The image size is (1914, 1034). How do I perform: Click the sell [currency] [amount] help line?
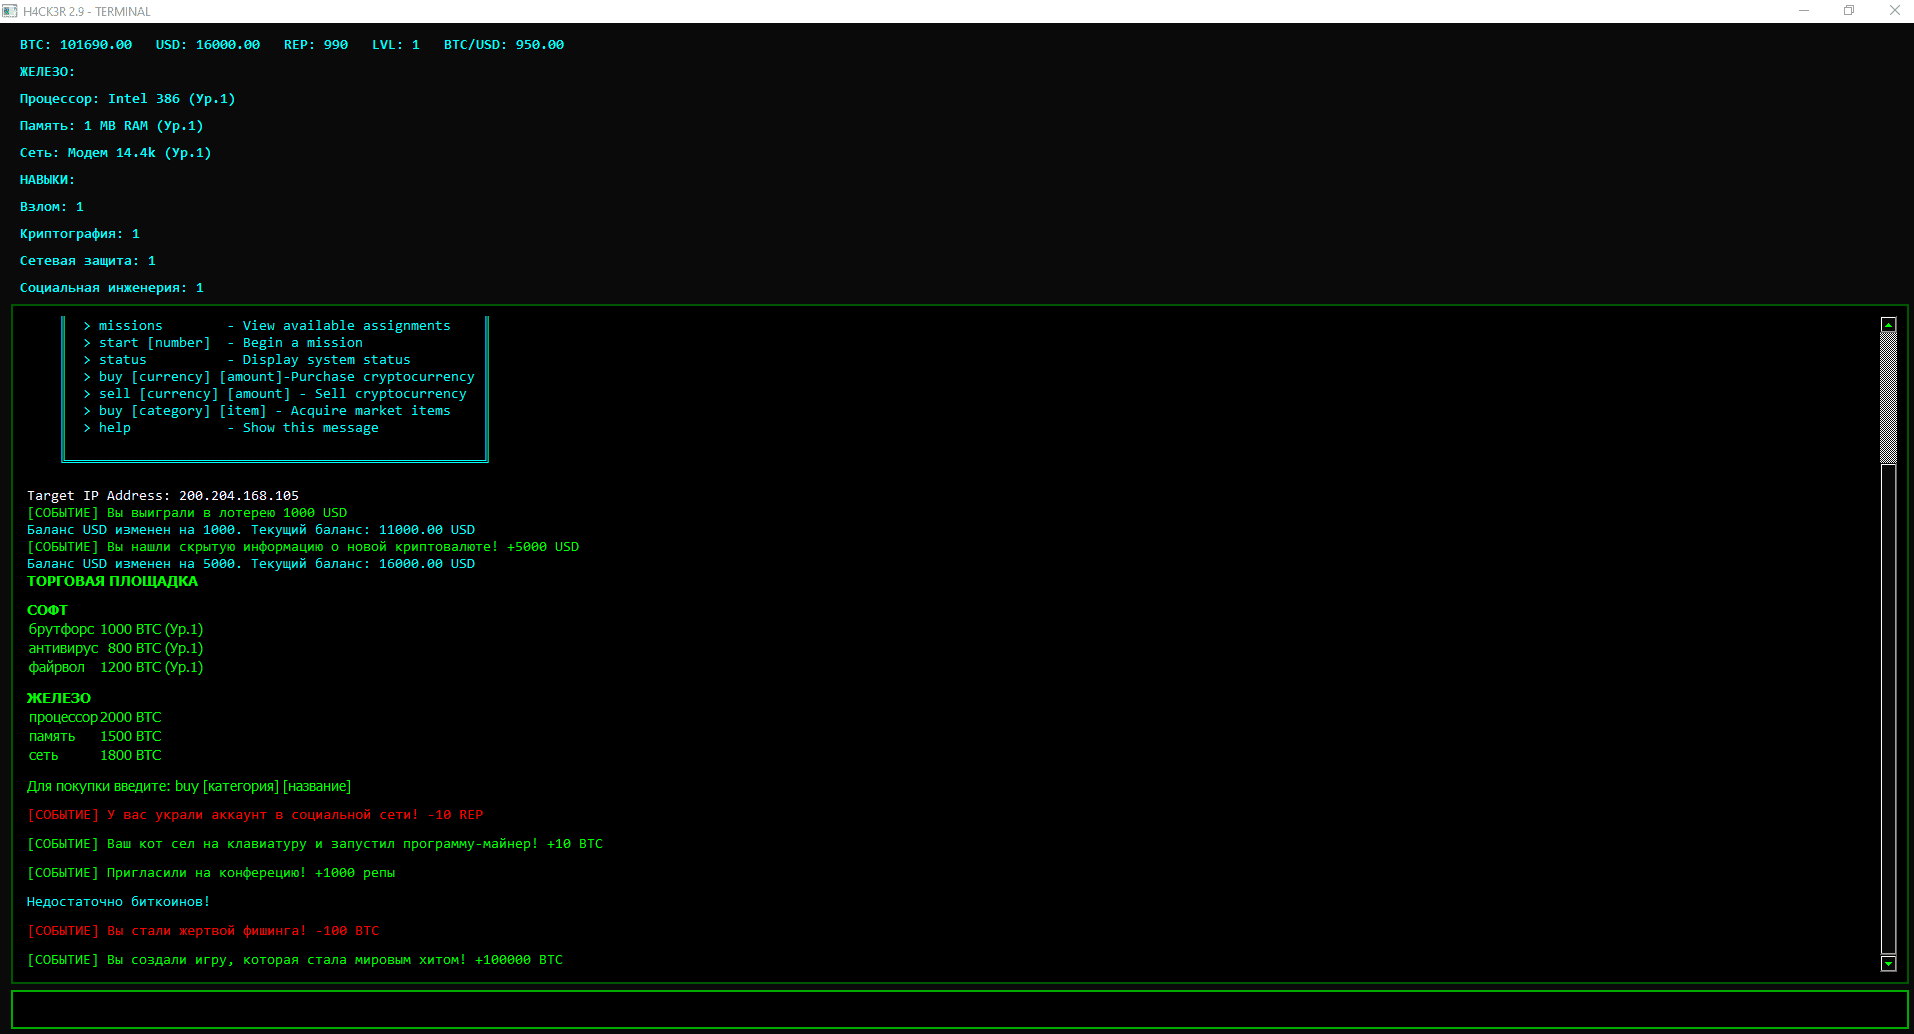275,394
